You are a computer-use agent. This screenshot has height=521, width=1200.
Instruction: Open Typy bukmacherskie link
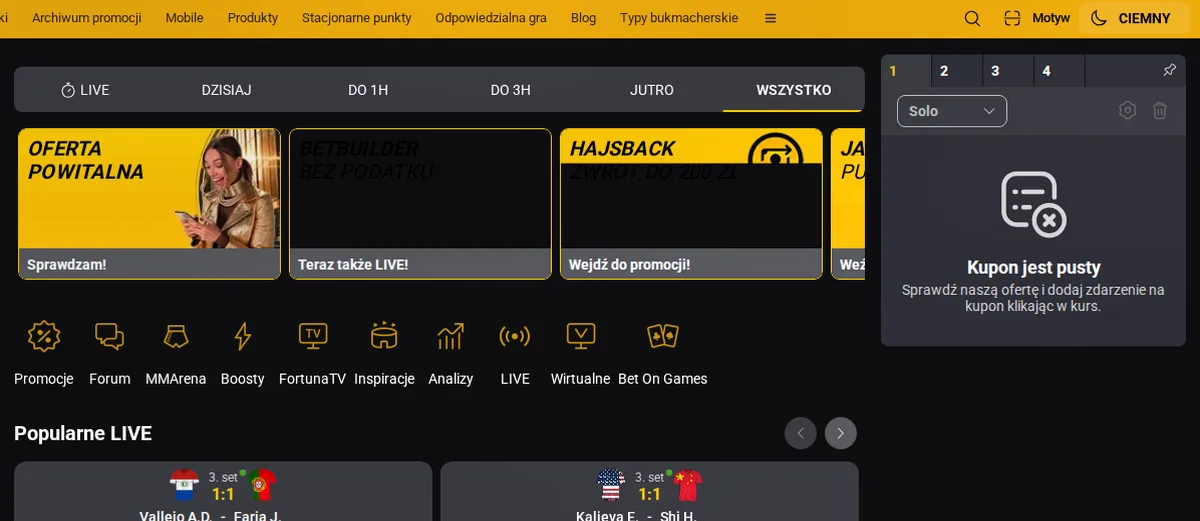coord(679,18)
